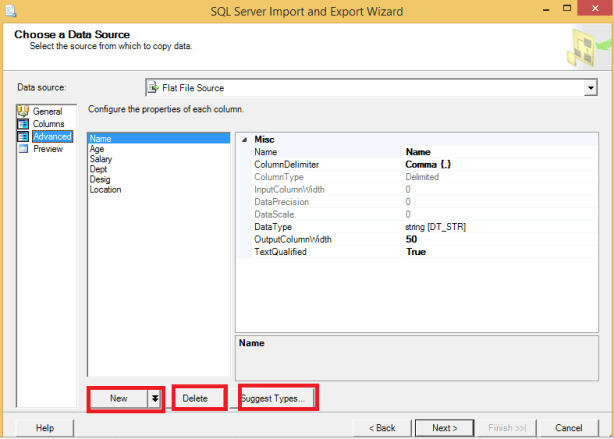Click the General page icon
The image size is (614, 439).
pyautogui.click(x=24, y=111)
